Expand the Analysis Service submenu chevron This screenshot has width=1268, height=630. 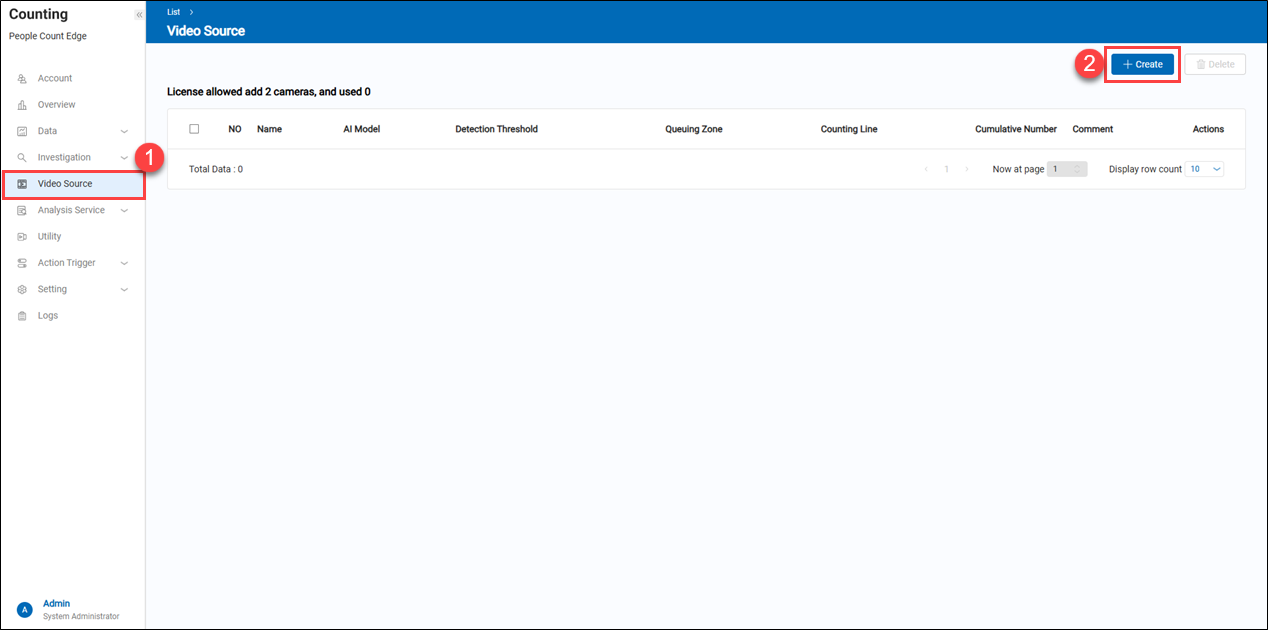(124, 211)
